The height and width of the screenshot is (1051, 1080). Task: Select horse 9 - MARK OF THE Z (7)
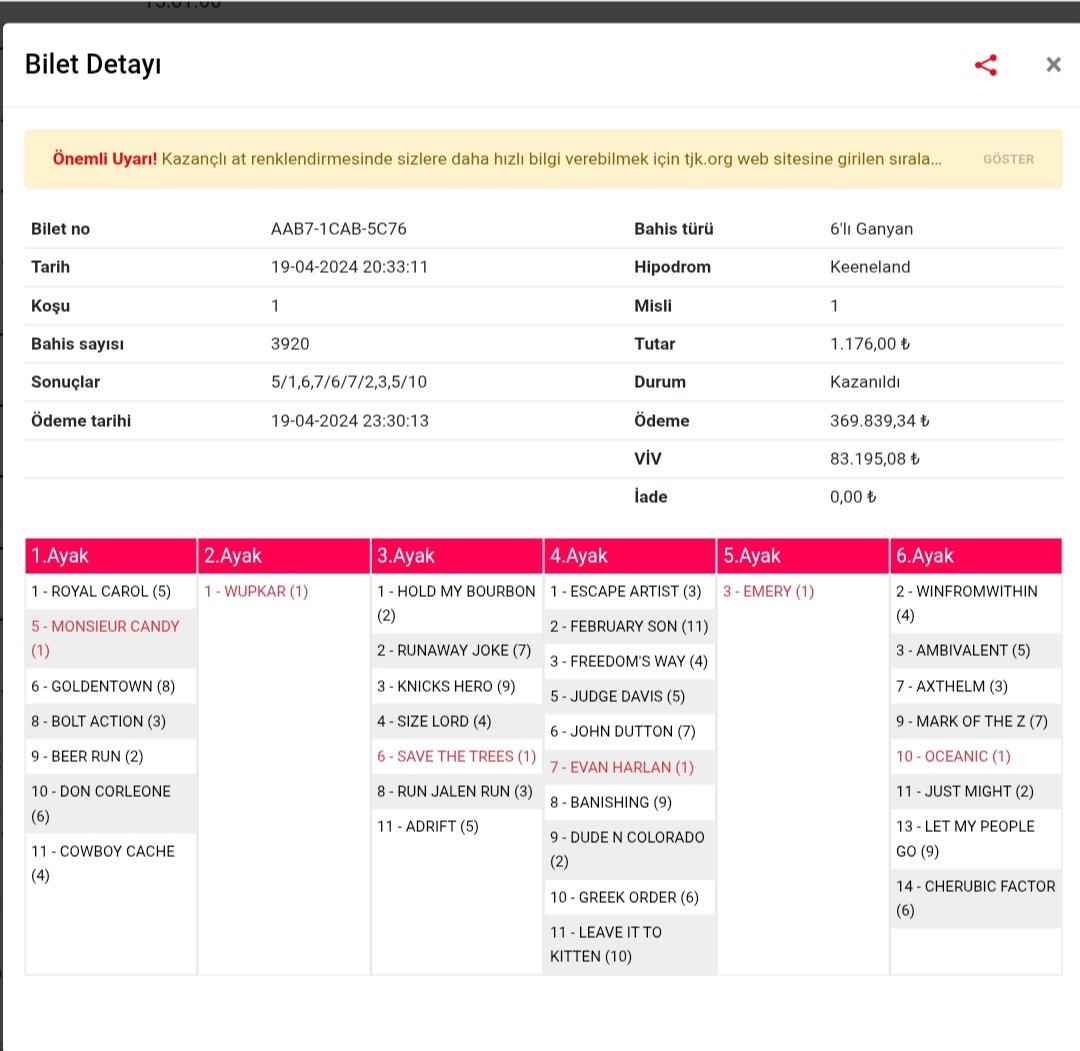pos(975,722)
